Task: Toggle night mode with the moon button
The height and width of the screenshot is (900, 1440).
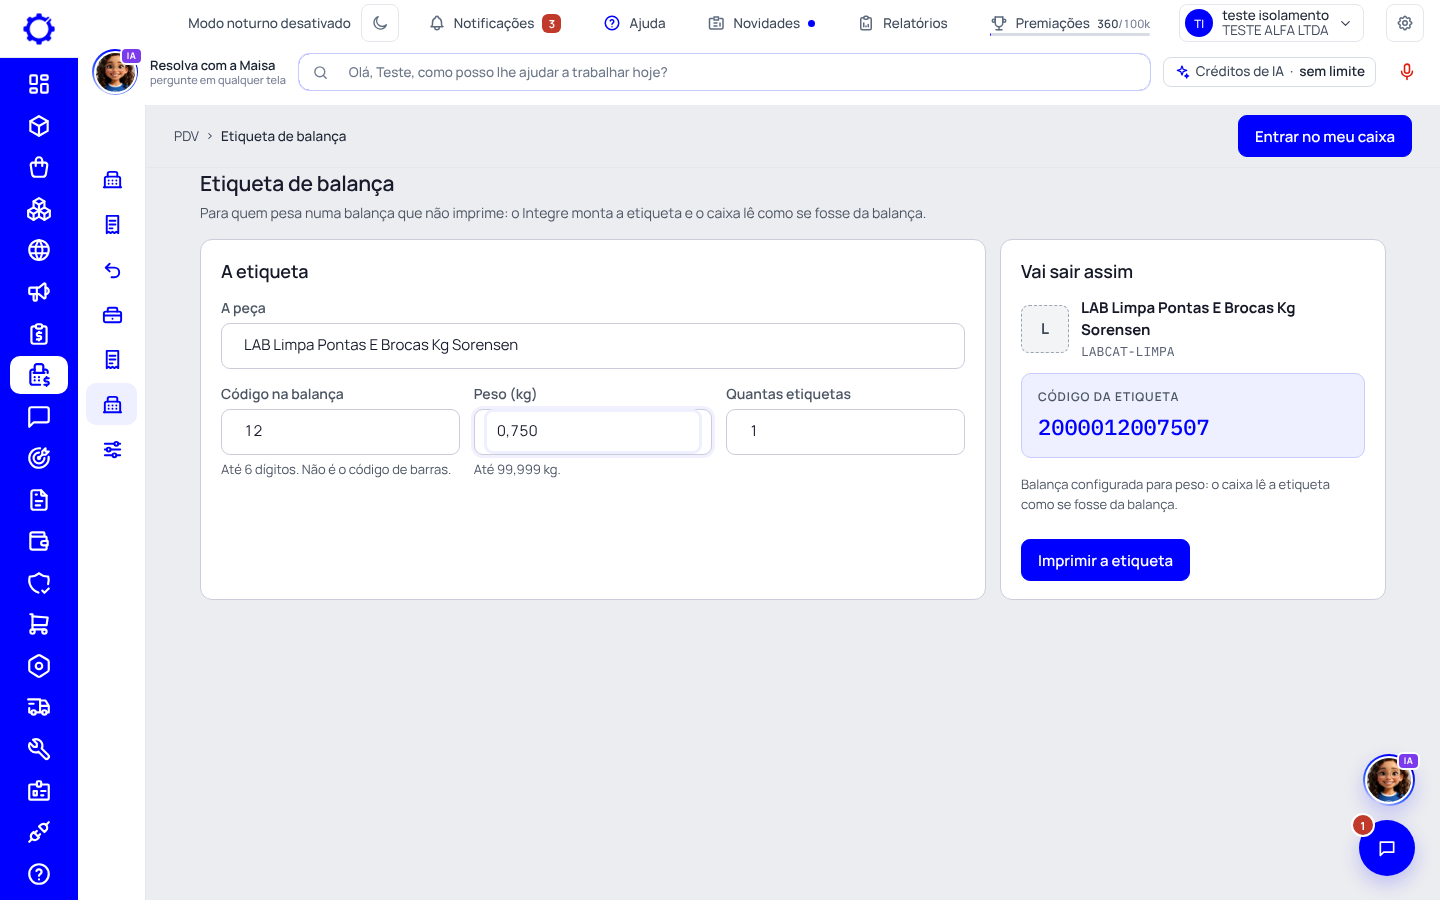Action: tap(380, 23)
